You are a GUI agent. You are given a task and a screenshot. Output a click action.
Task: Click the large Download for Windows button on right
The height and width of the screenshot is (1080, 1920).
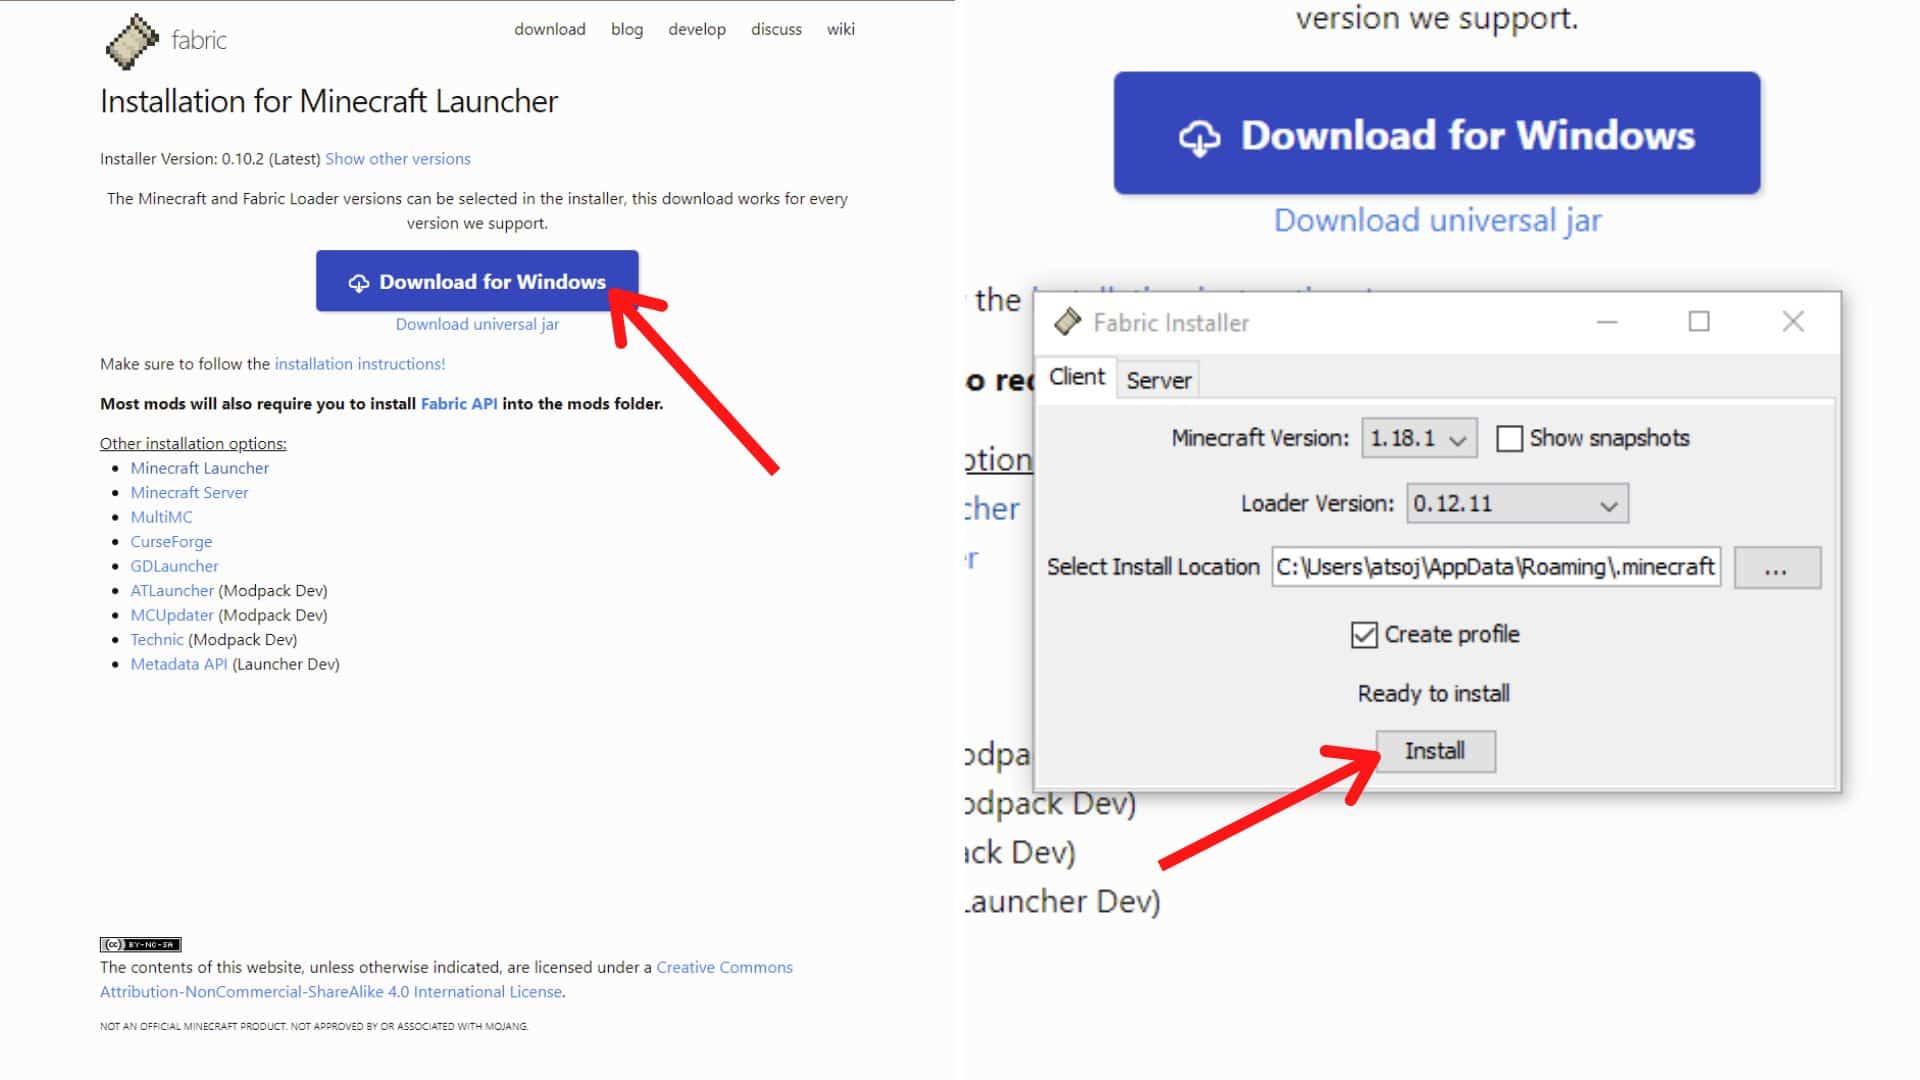(1437, 133)
